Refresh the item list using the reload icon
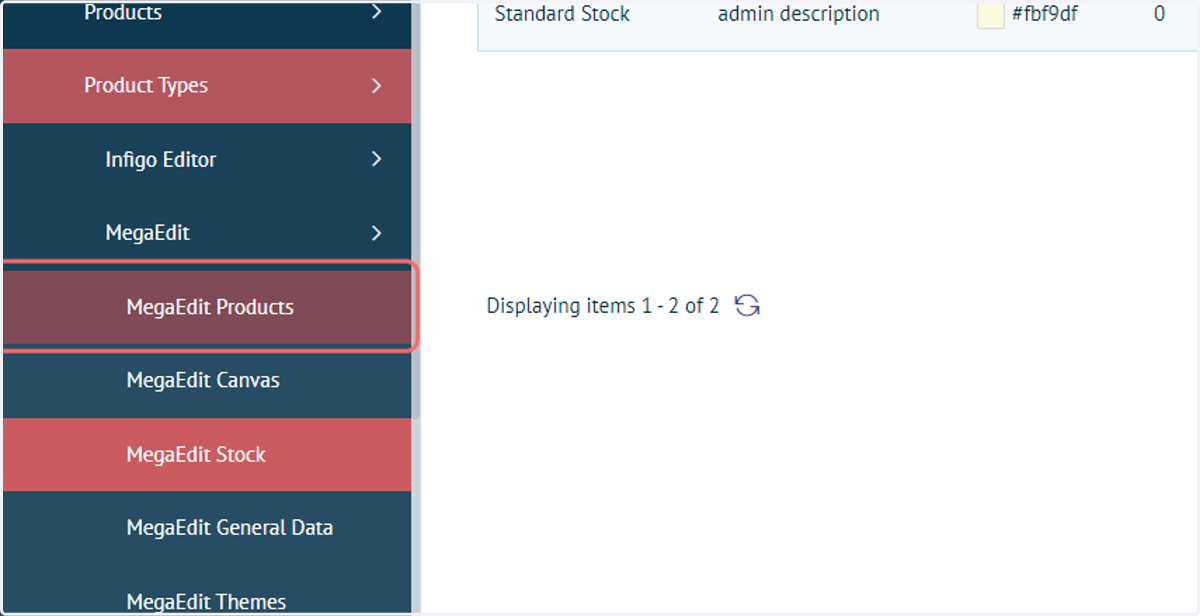 (747, 305)
